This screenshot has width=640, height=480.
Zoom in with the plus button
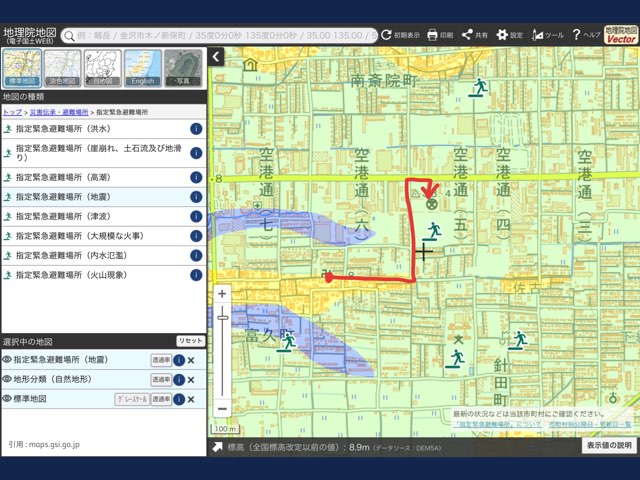point(222,293)
